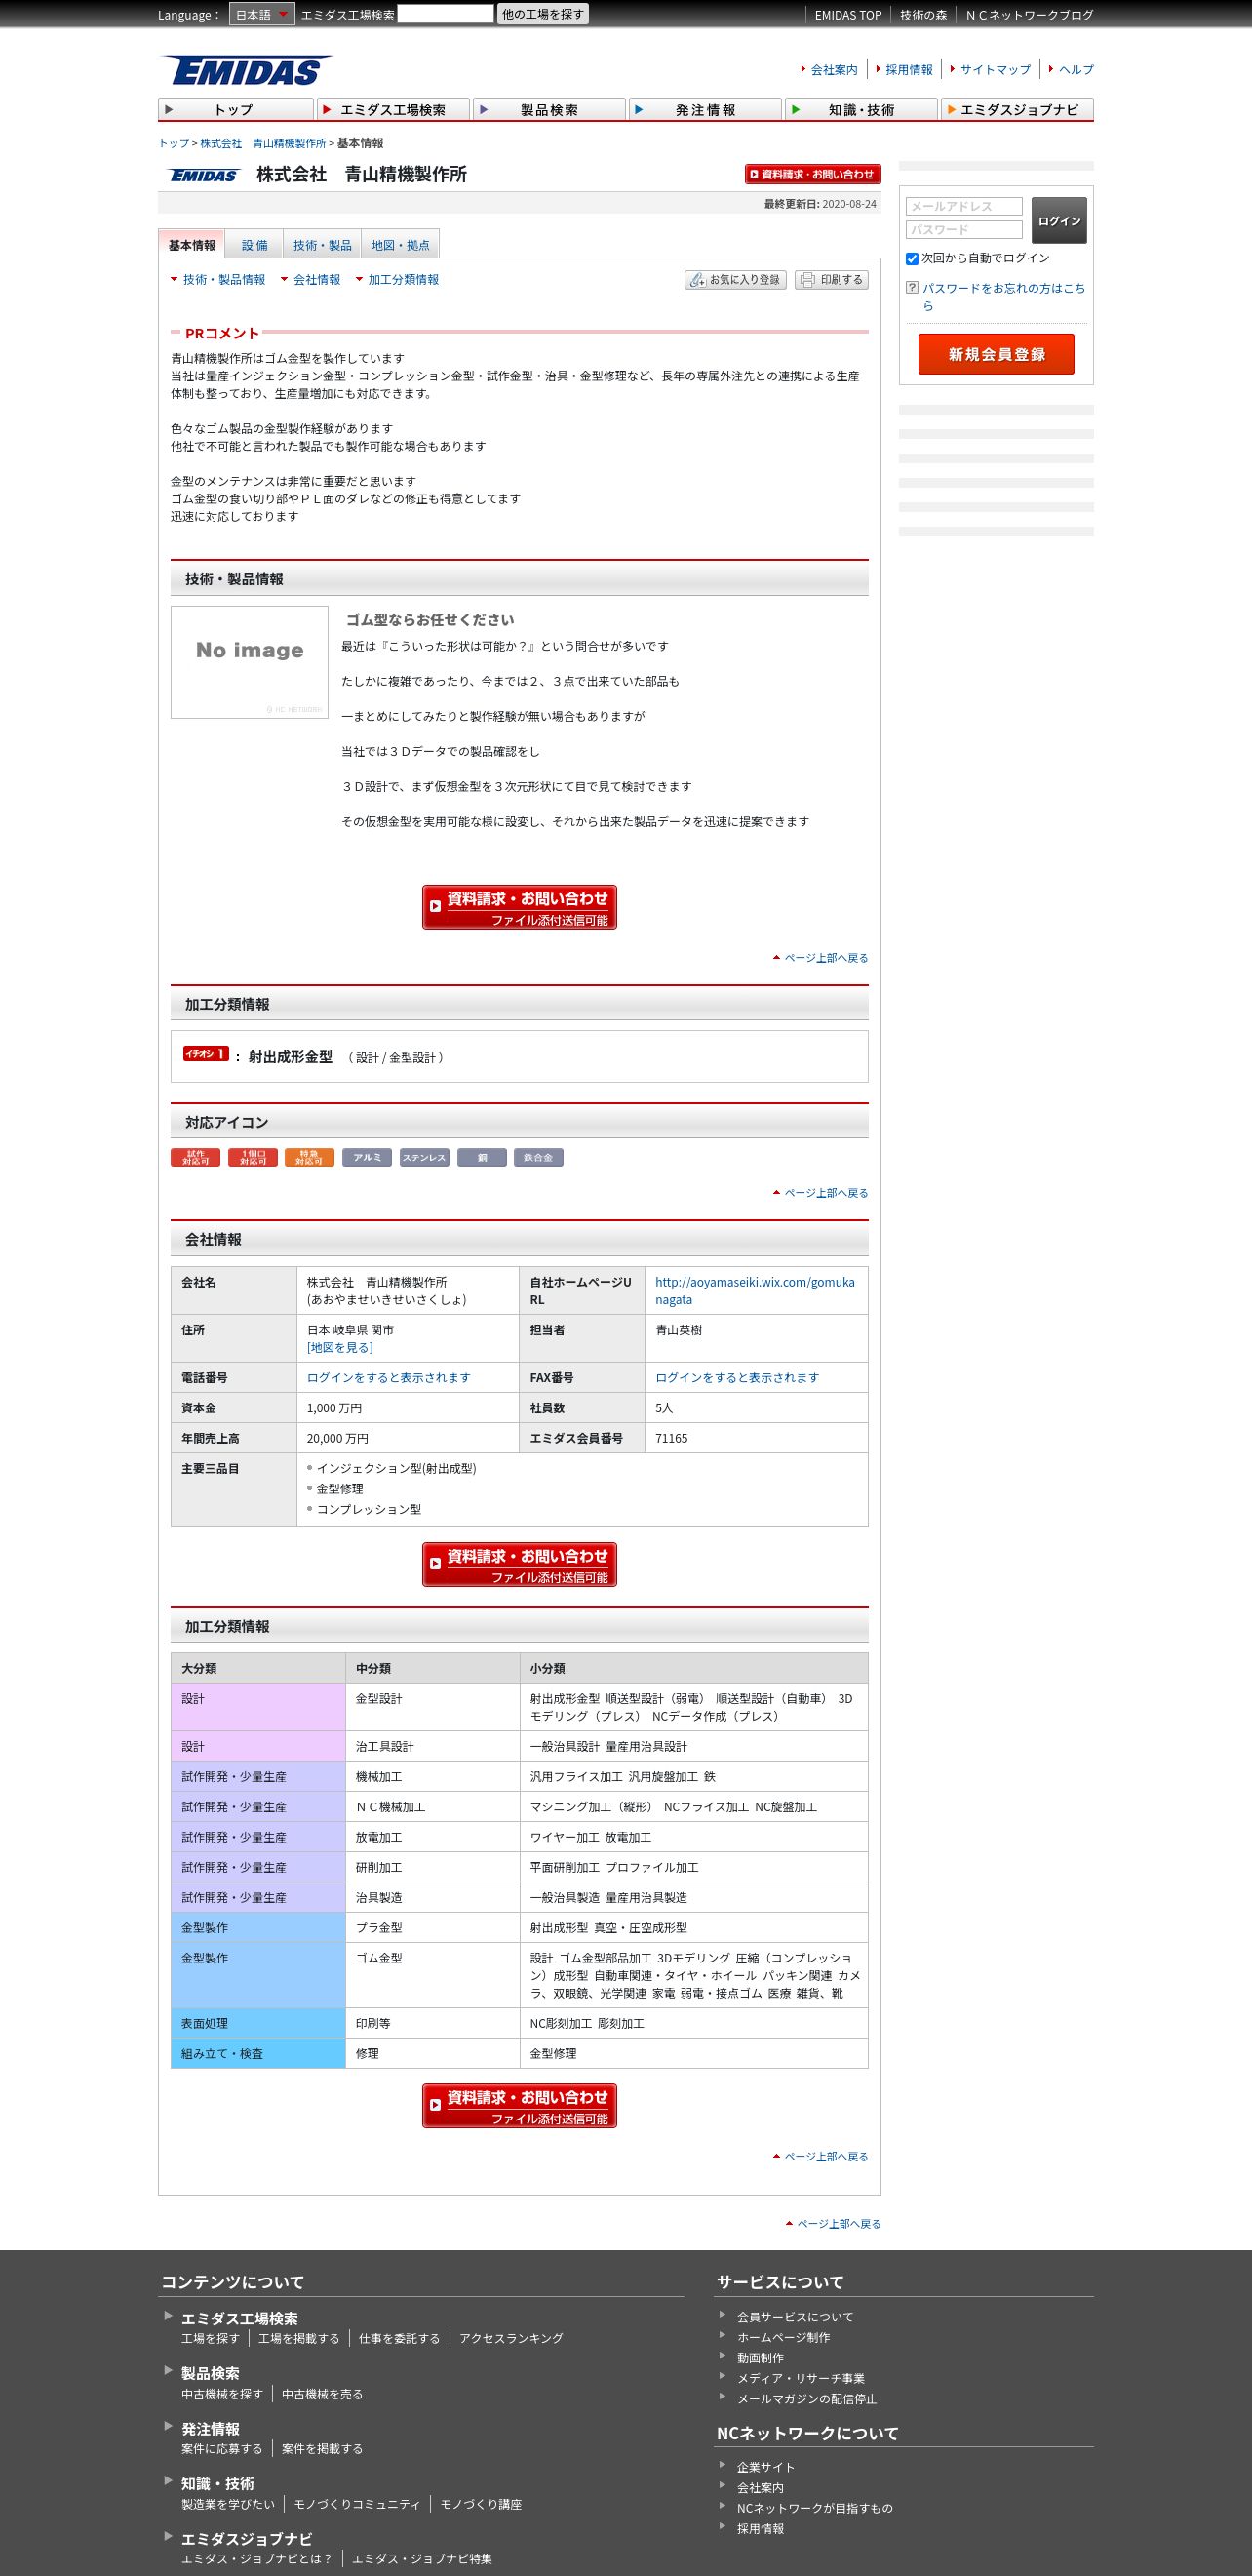1252x2576 pixels.
Task: Open the トップ navigation menu
Action: coord(236,109)
